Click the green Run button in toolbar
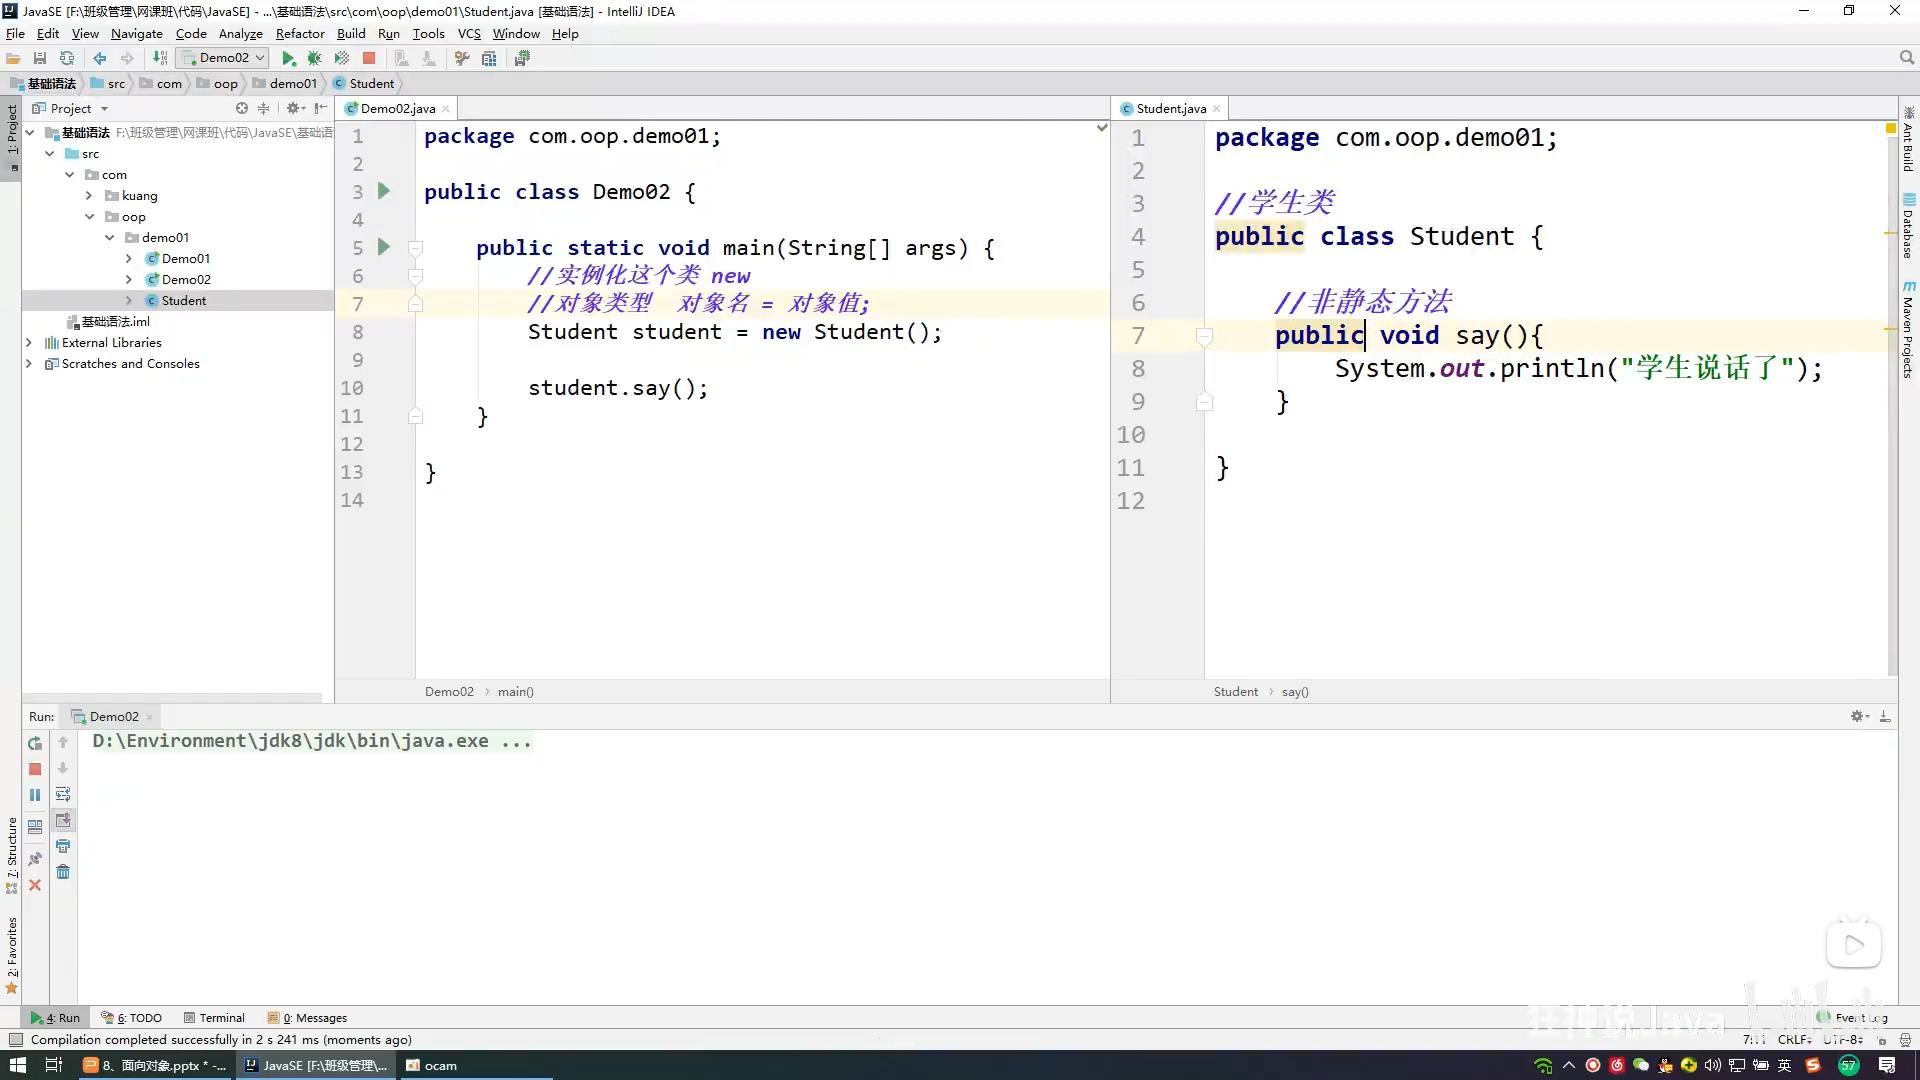 (x=288, y=58)
